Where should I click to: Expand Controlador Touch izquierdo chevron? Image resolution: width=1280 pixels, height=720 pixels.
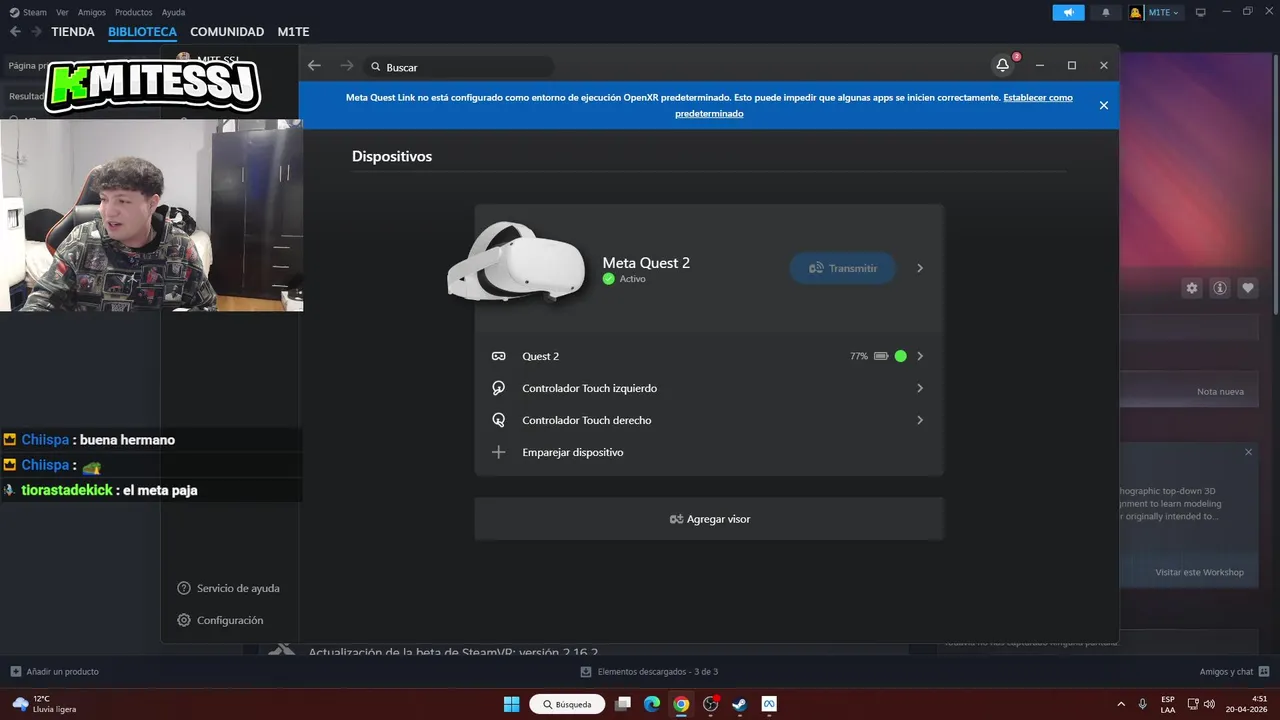click(920, 388)
